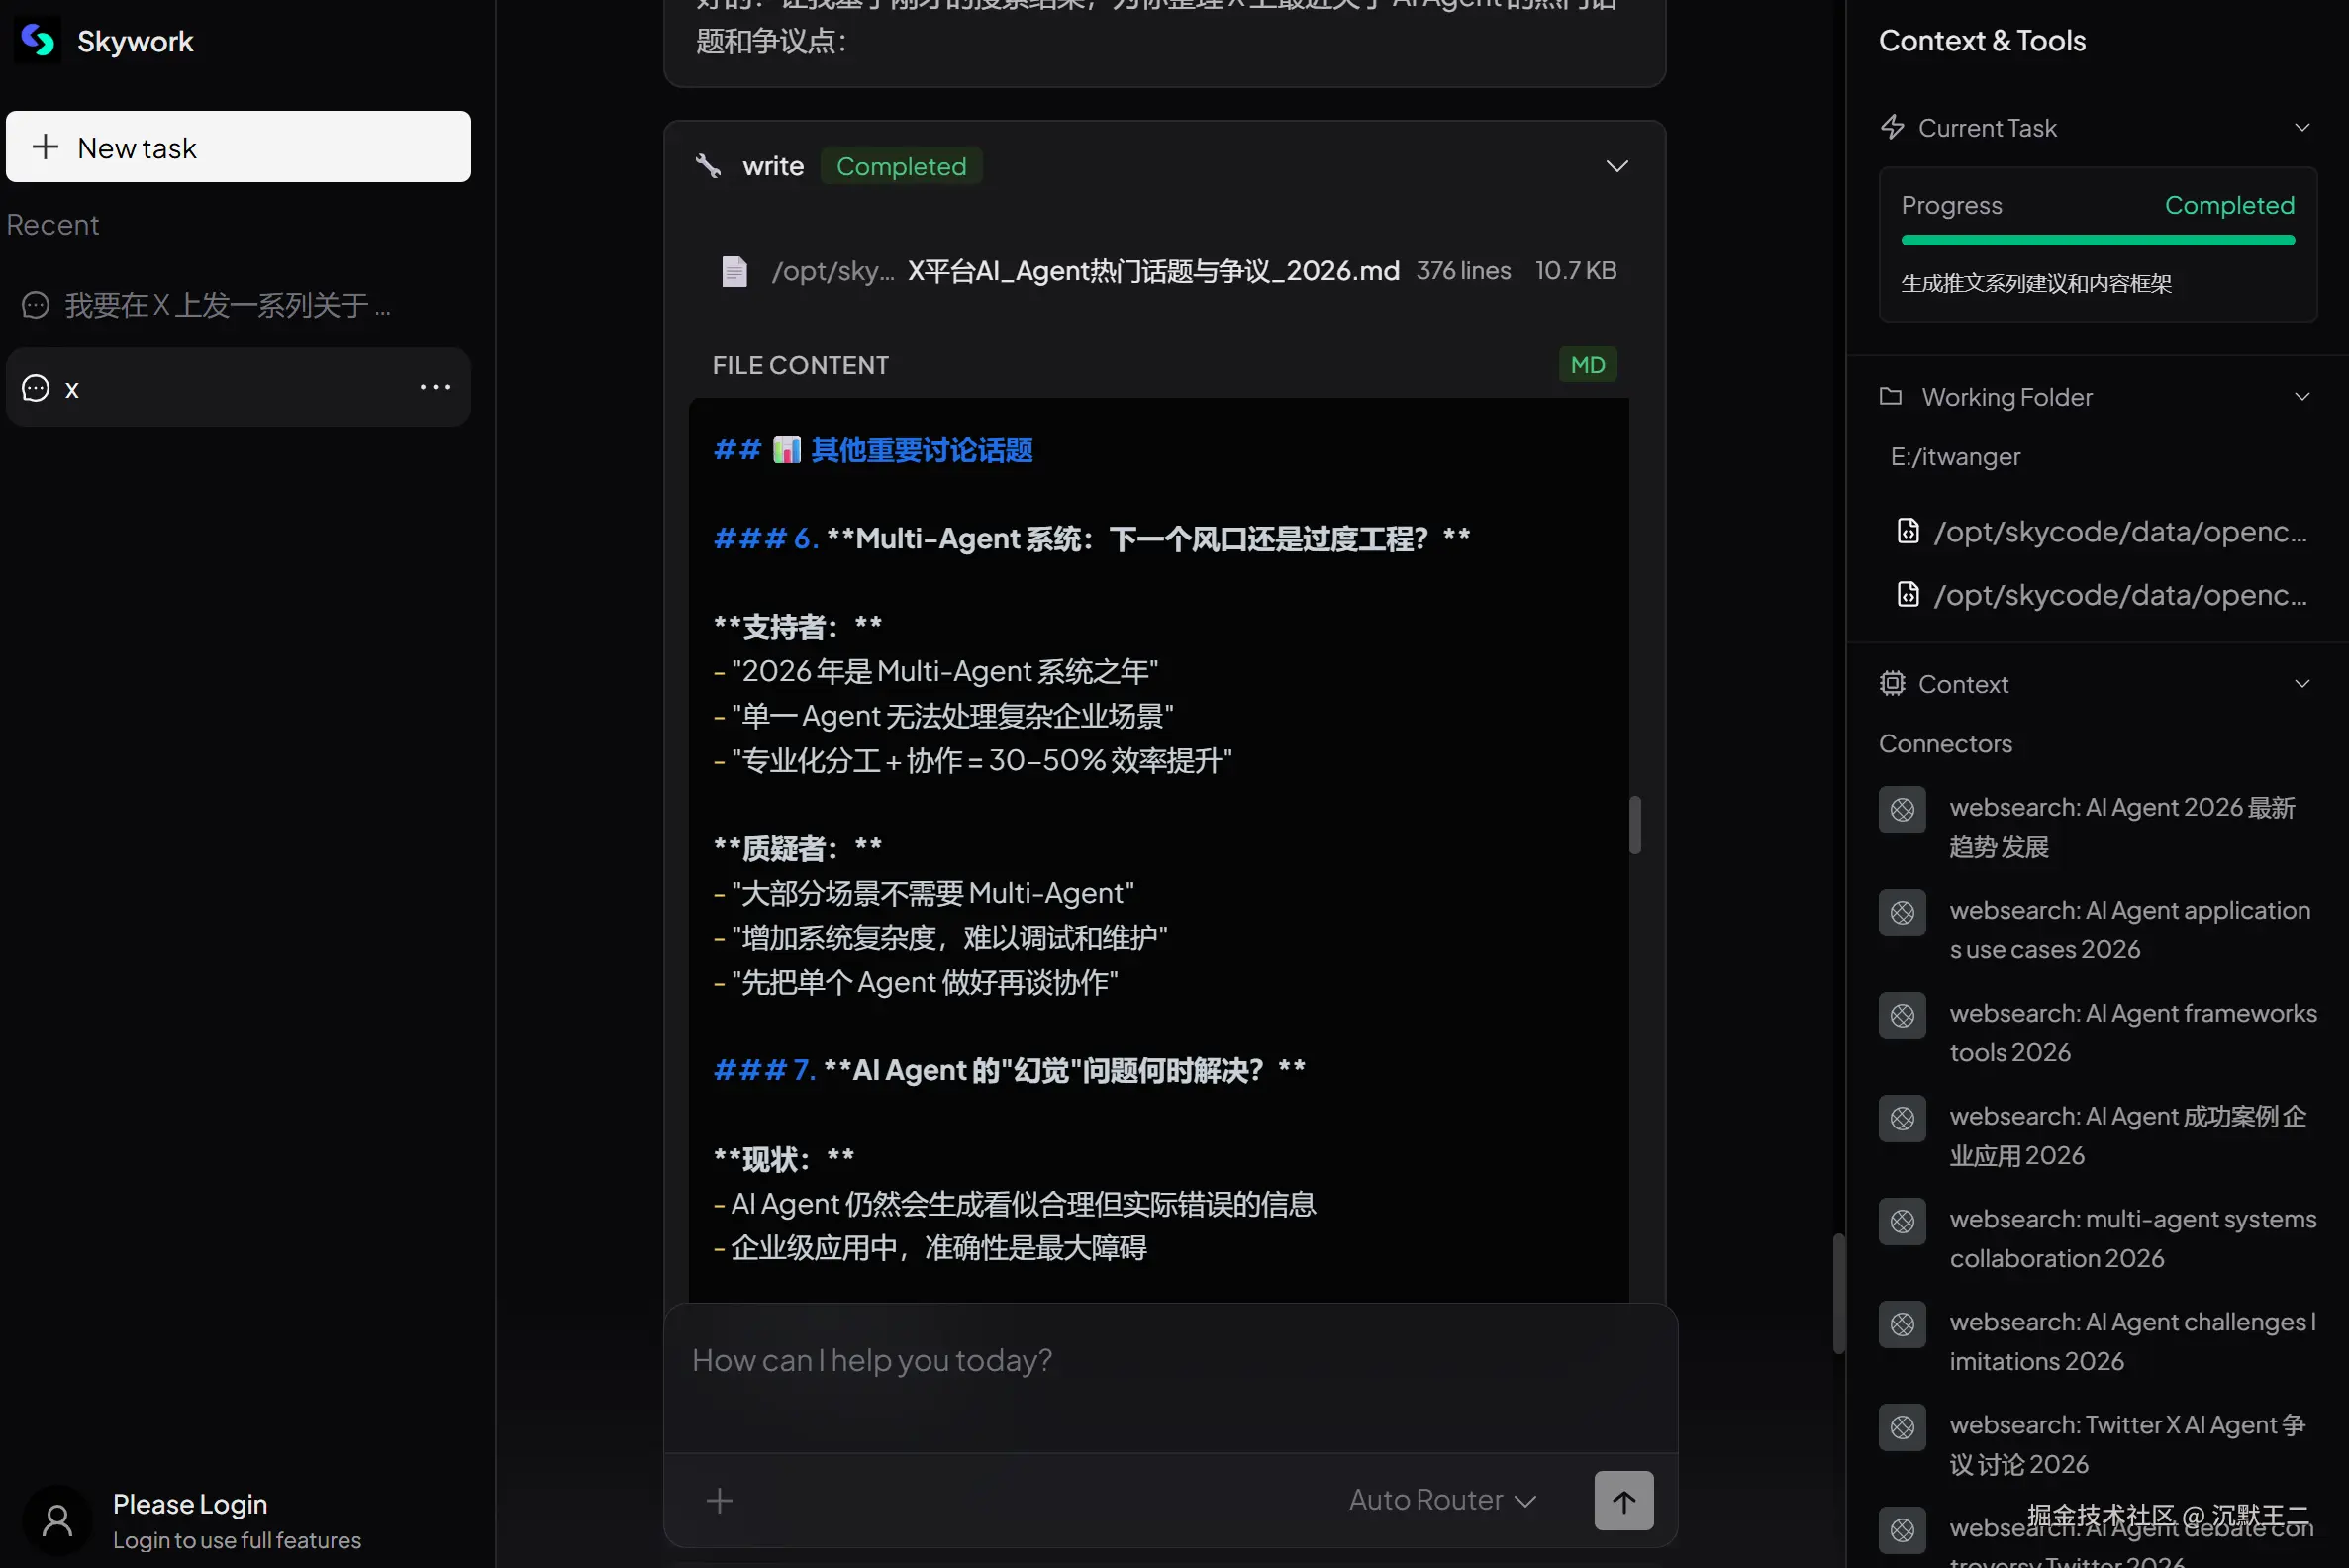Collapse the write Completed block chevron
The width and height of the screenshot is (2349, 1568).
pos(1616,166)
